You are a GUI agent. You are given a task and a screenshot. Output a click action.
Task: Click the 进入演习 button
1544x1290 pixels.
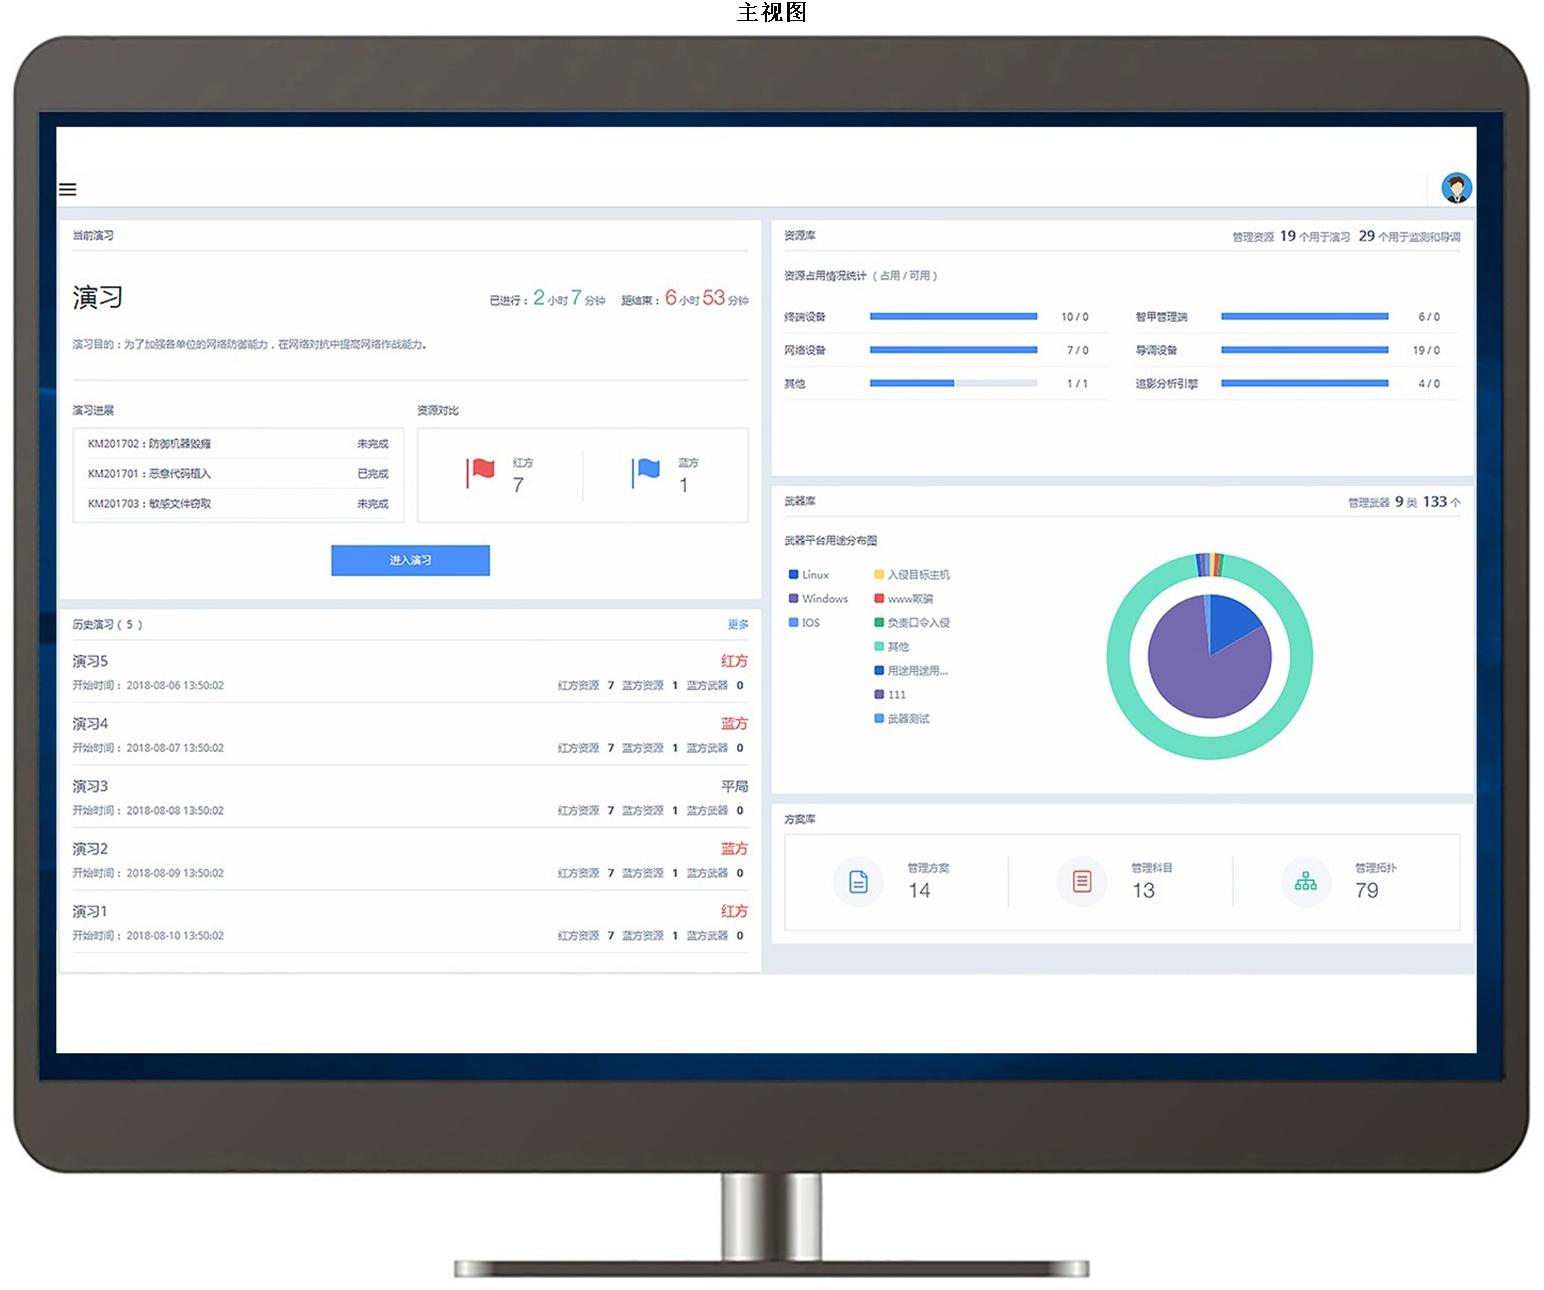(410, 560)
